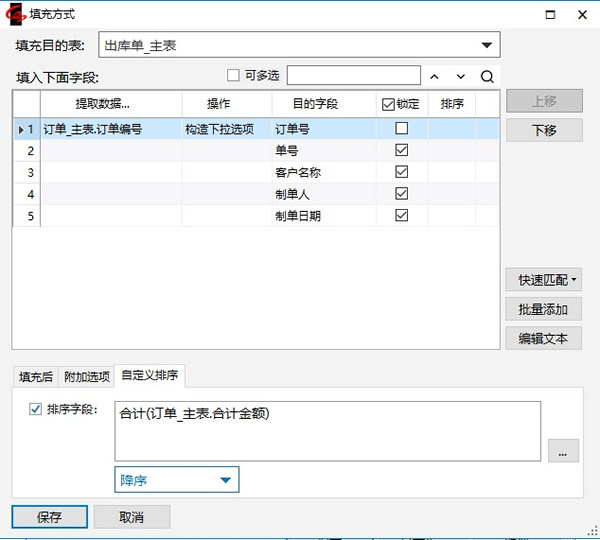Click the 下移 button
This screenshot has width=600, height=540.
[544, 131]
